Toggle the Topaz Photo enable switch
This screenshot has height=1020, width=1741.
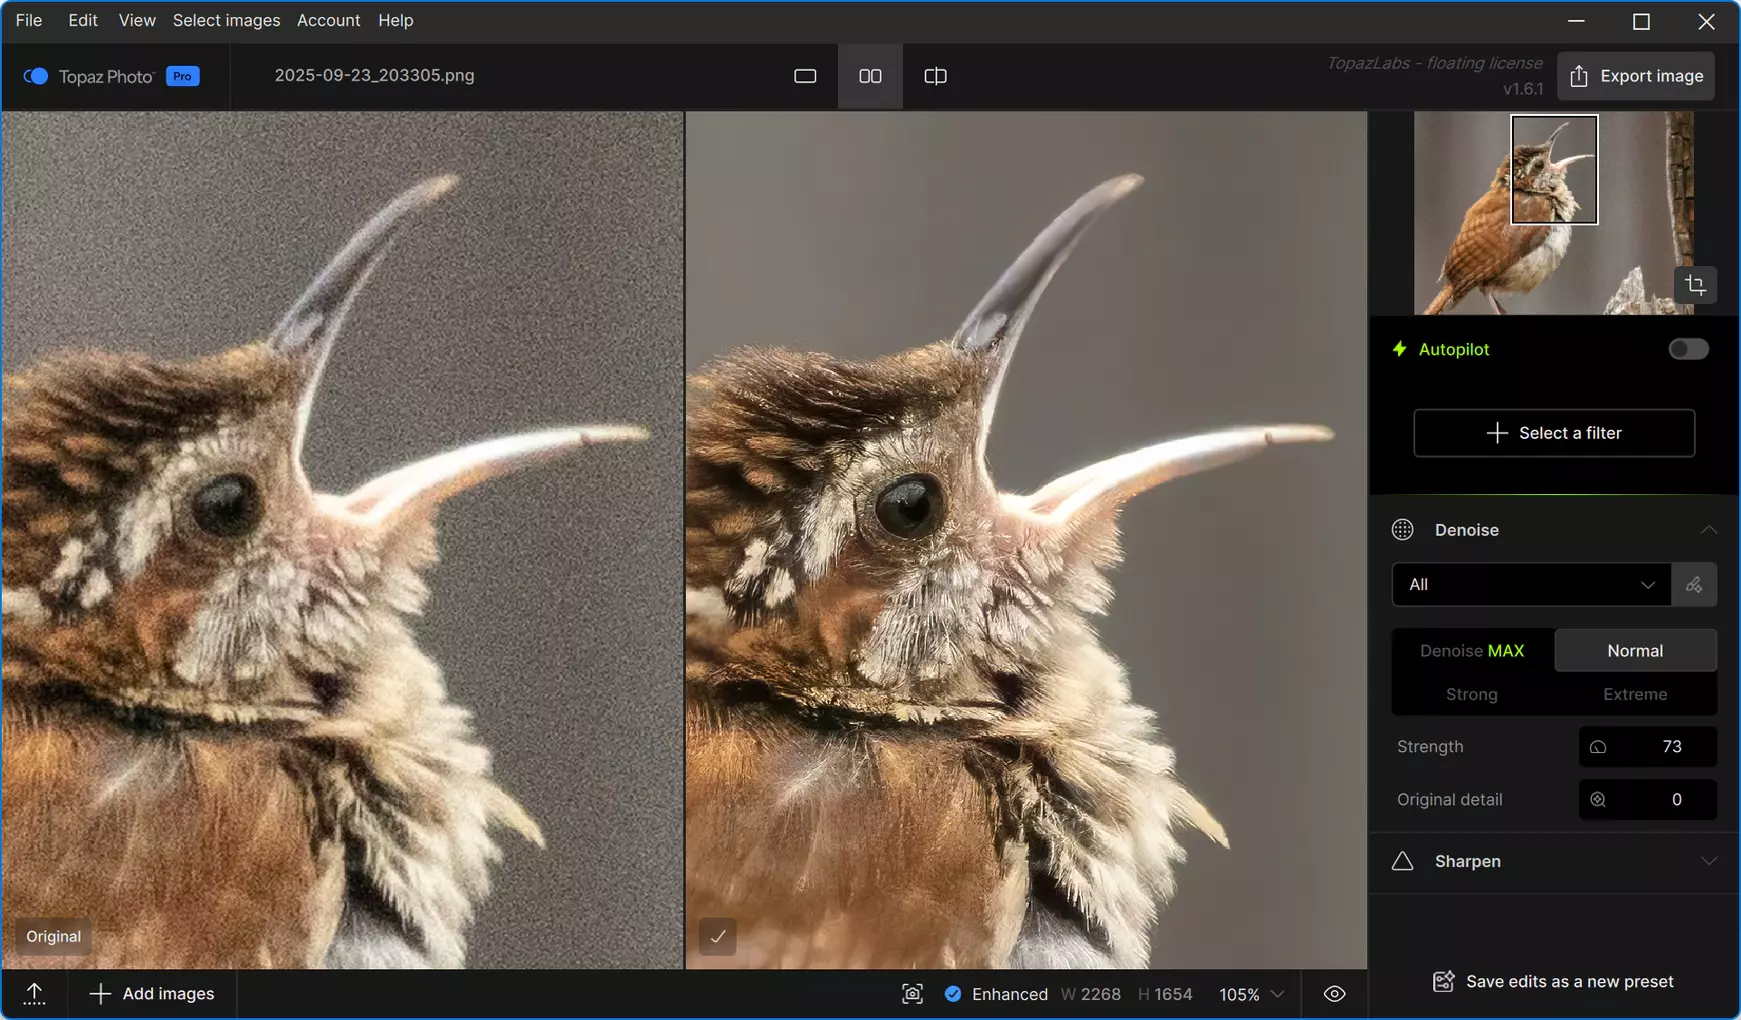coord(36,76)
